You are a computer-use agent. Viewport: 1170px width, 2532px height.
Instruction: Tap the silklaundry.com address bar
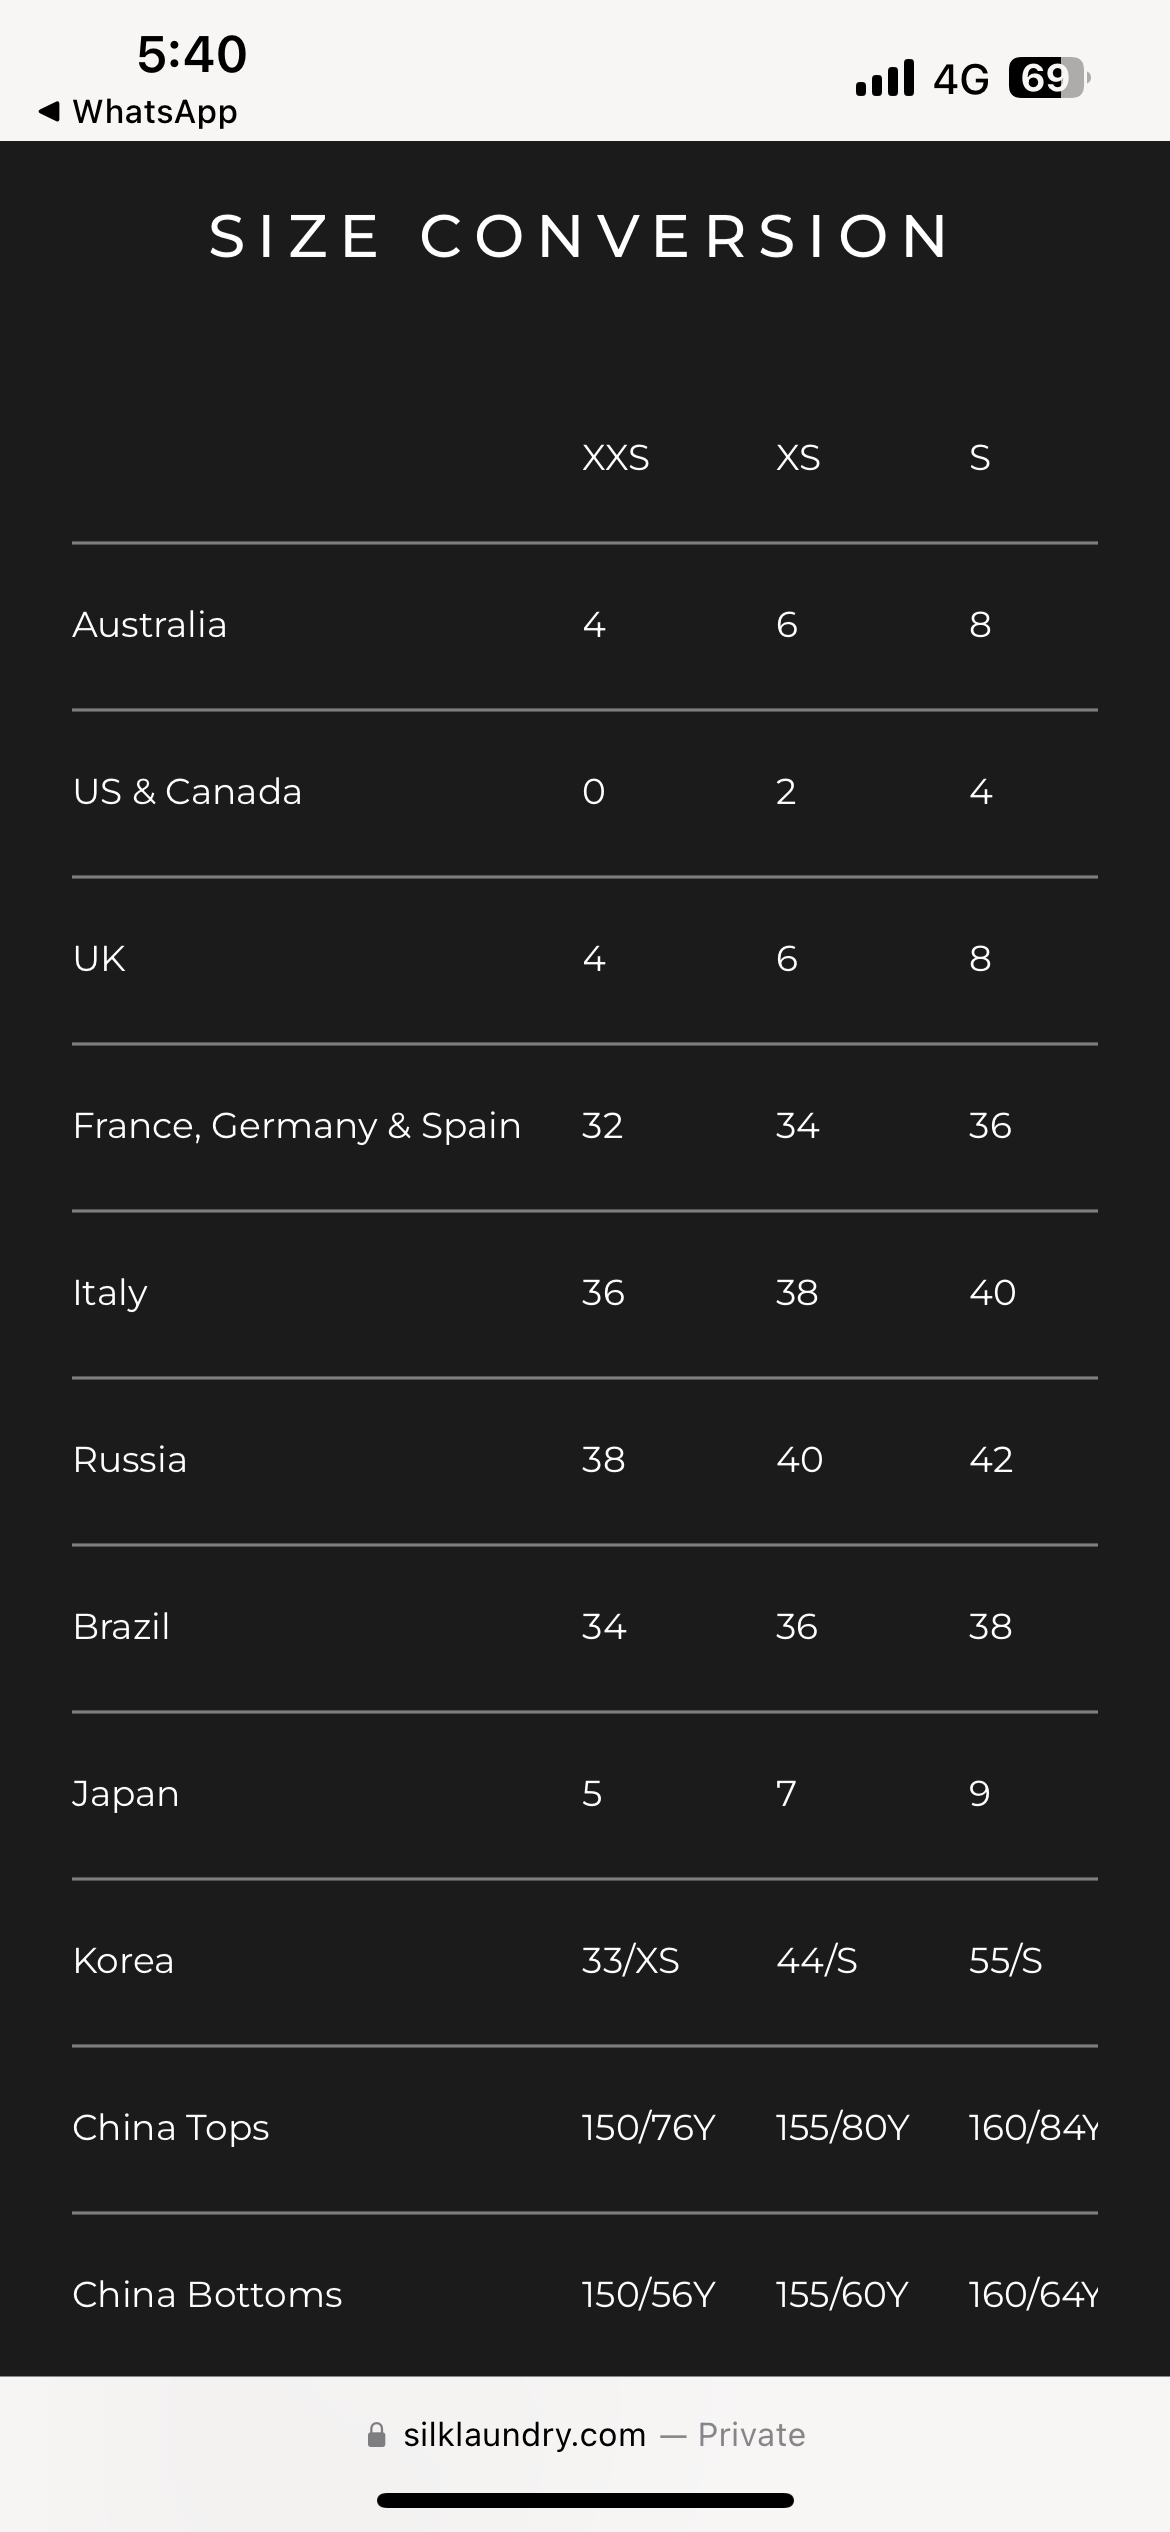coord(524,2434)
